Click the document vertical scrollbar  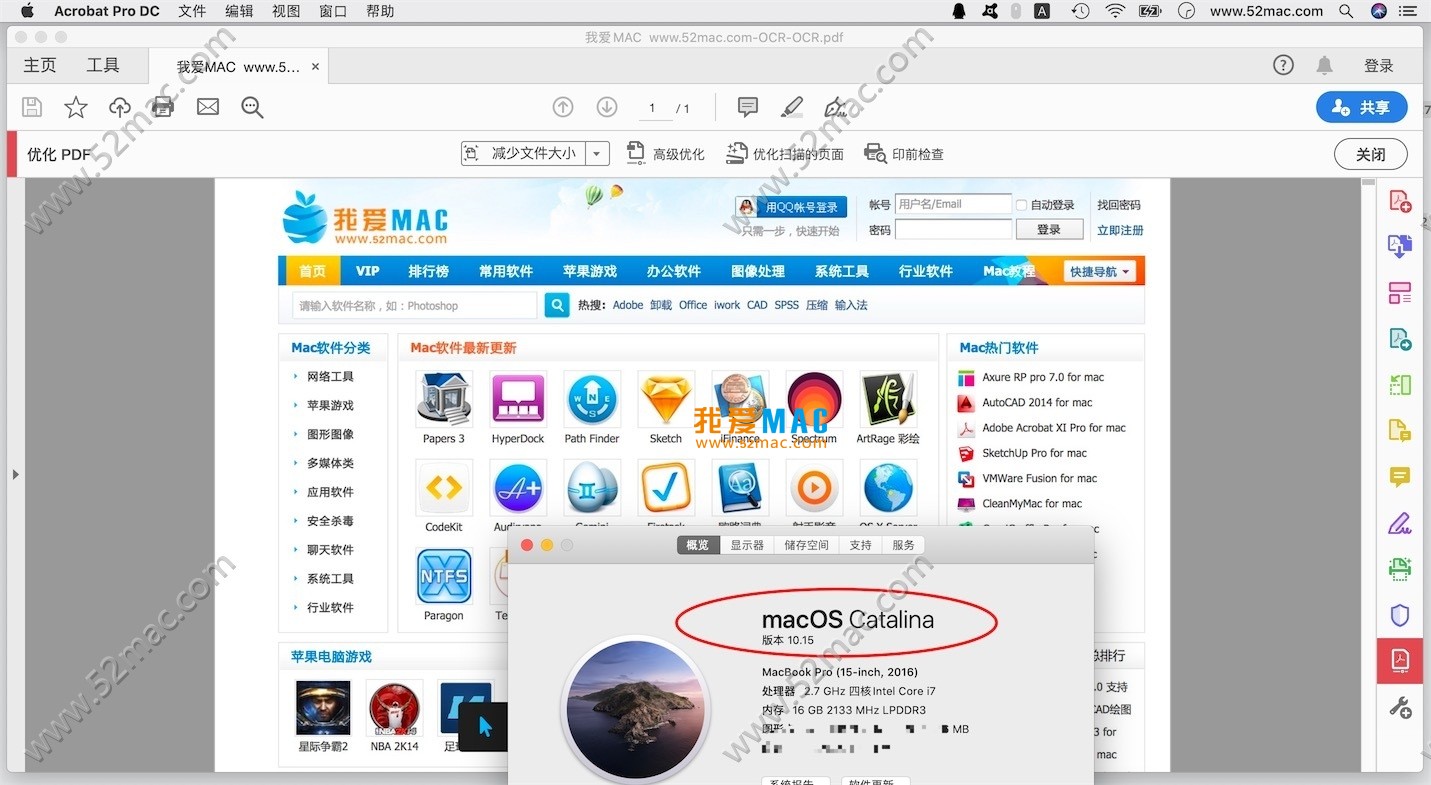[x=1368, y=475]
